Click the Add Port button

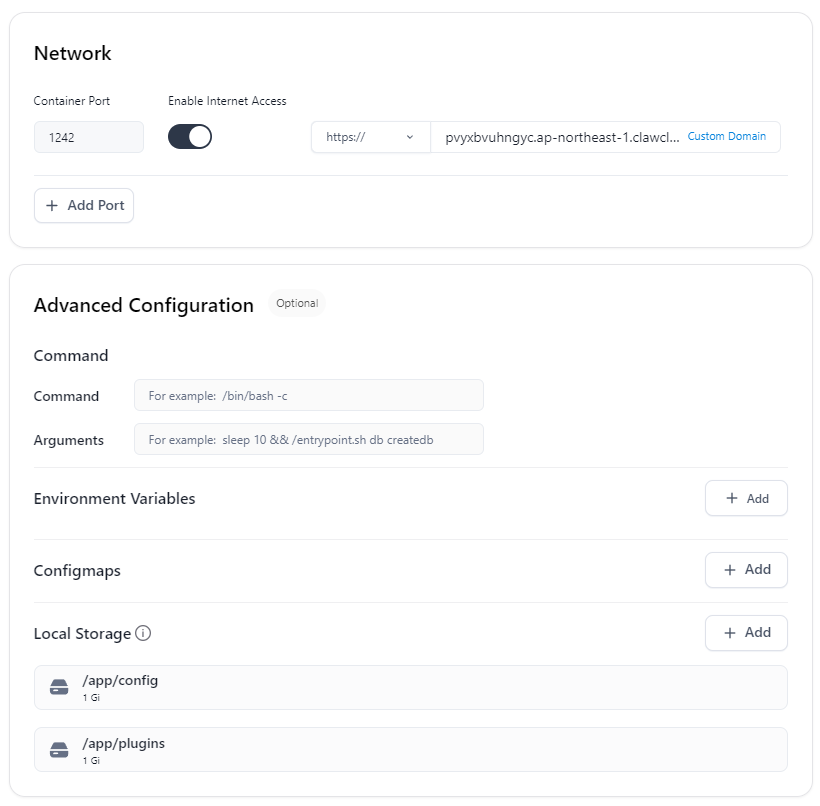[x=84, y=205]
